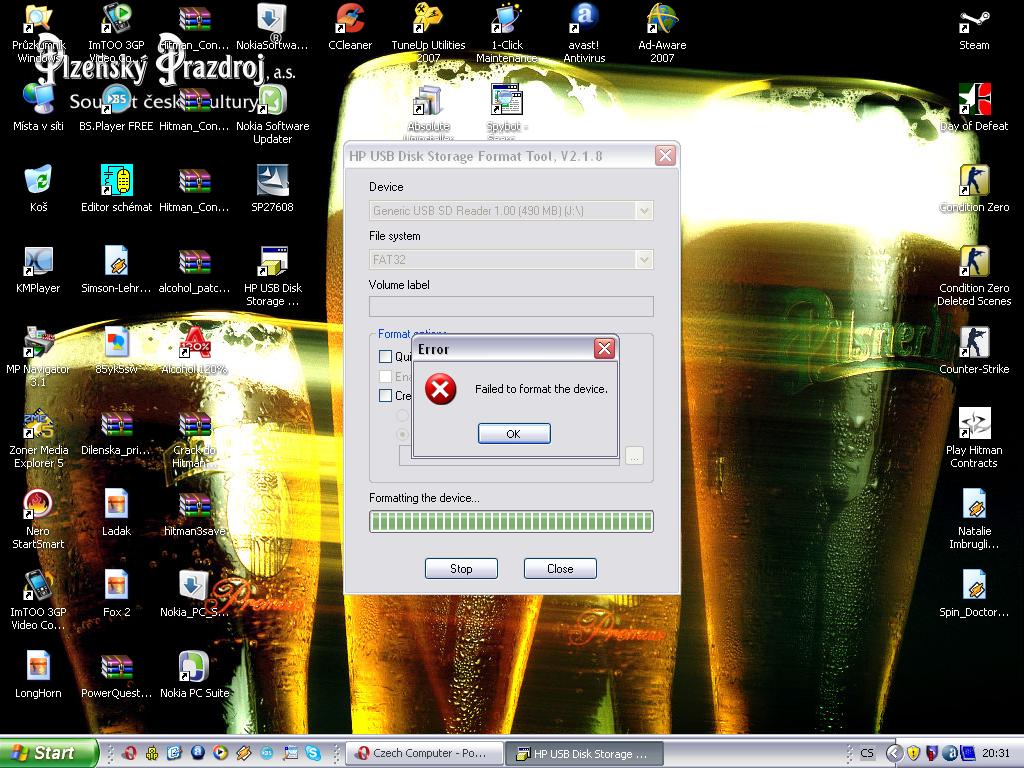The height and width of the screenshot is (768, 1024).
Task: Open CCleaner desktop icon
Action: coord(350,26)
